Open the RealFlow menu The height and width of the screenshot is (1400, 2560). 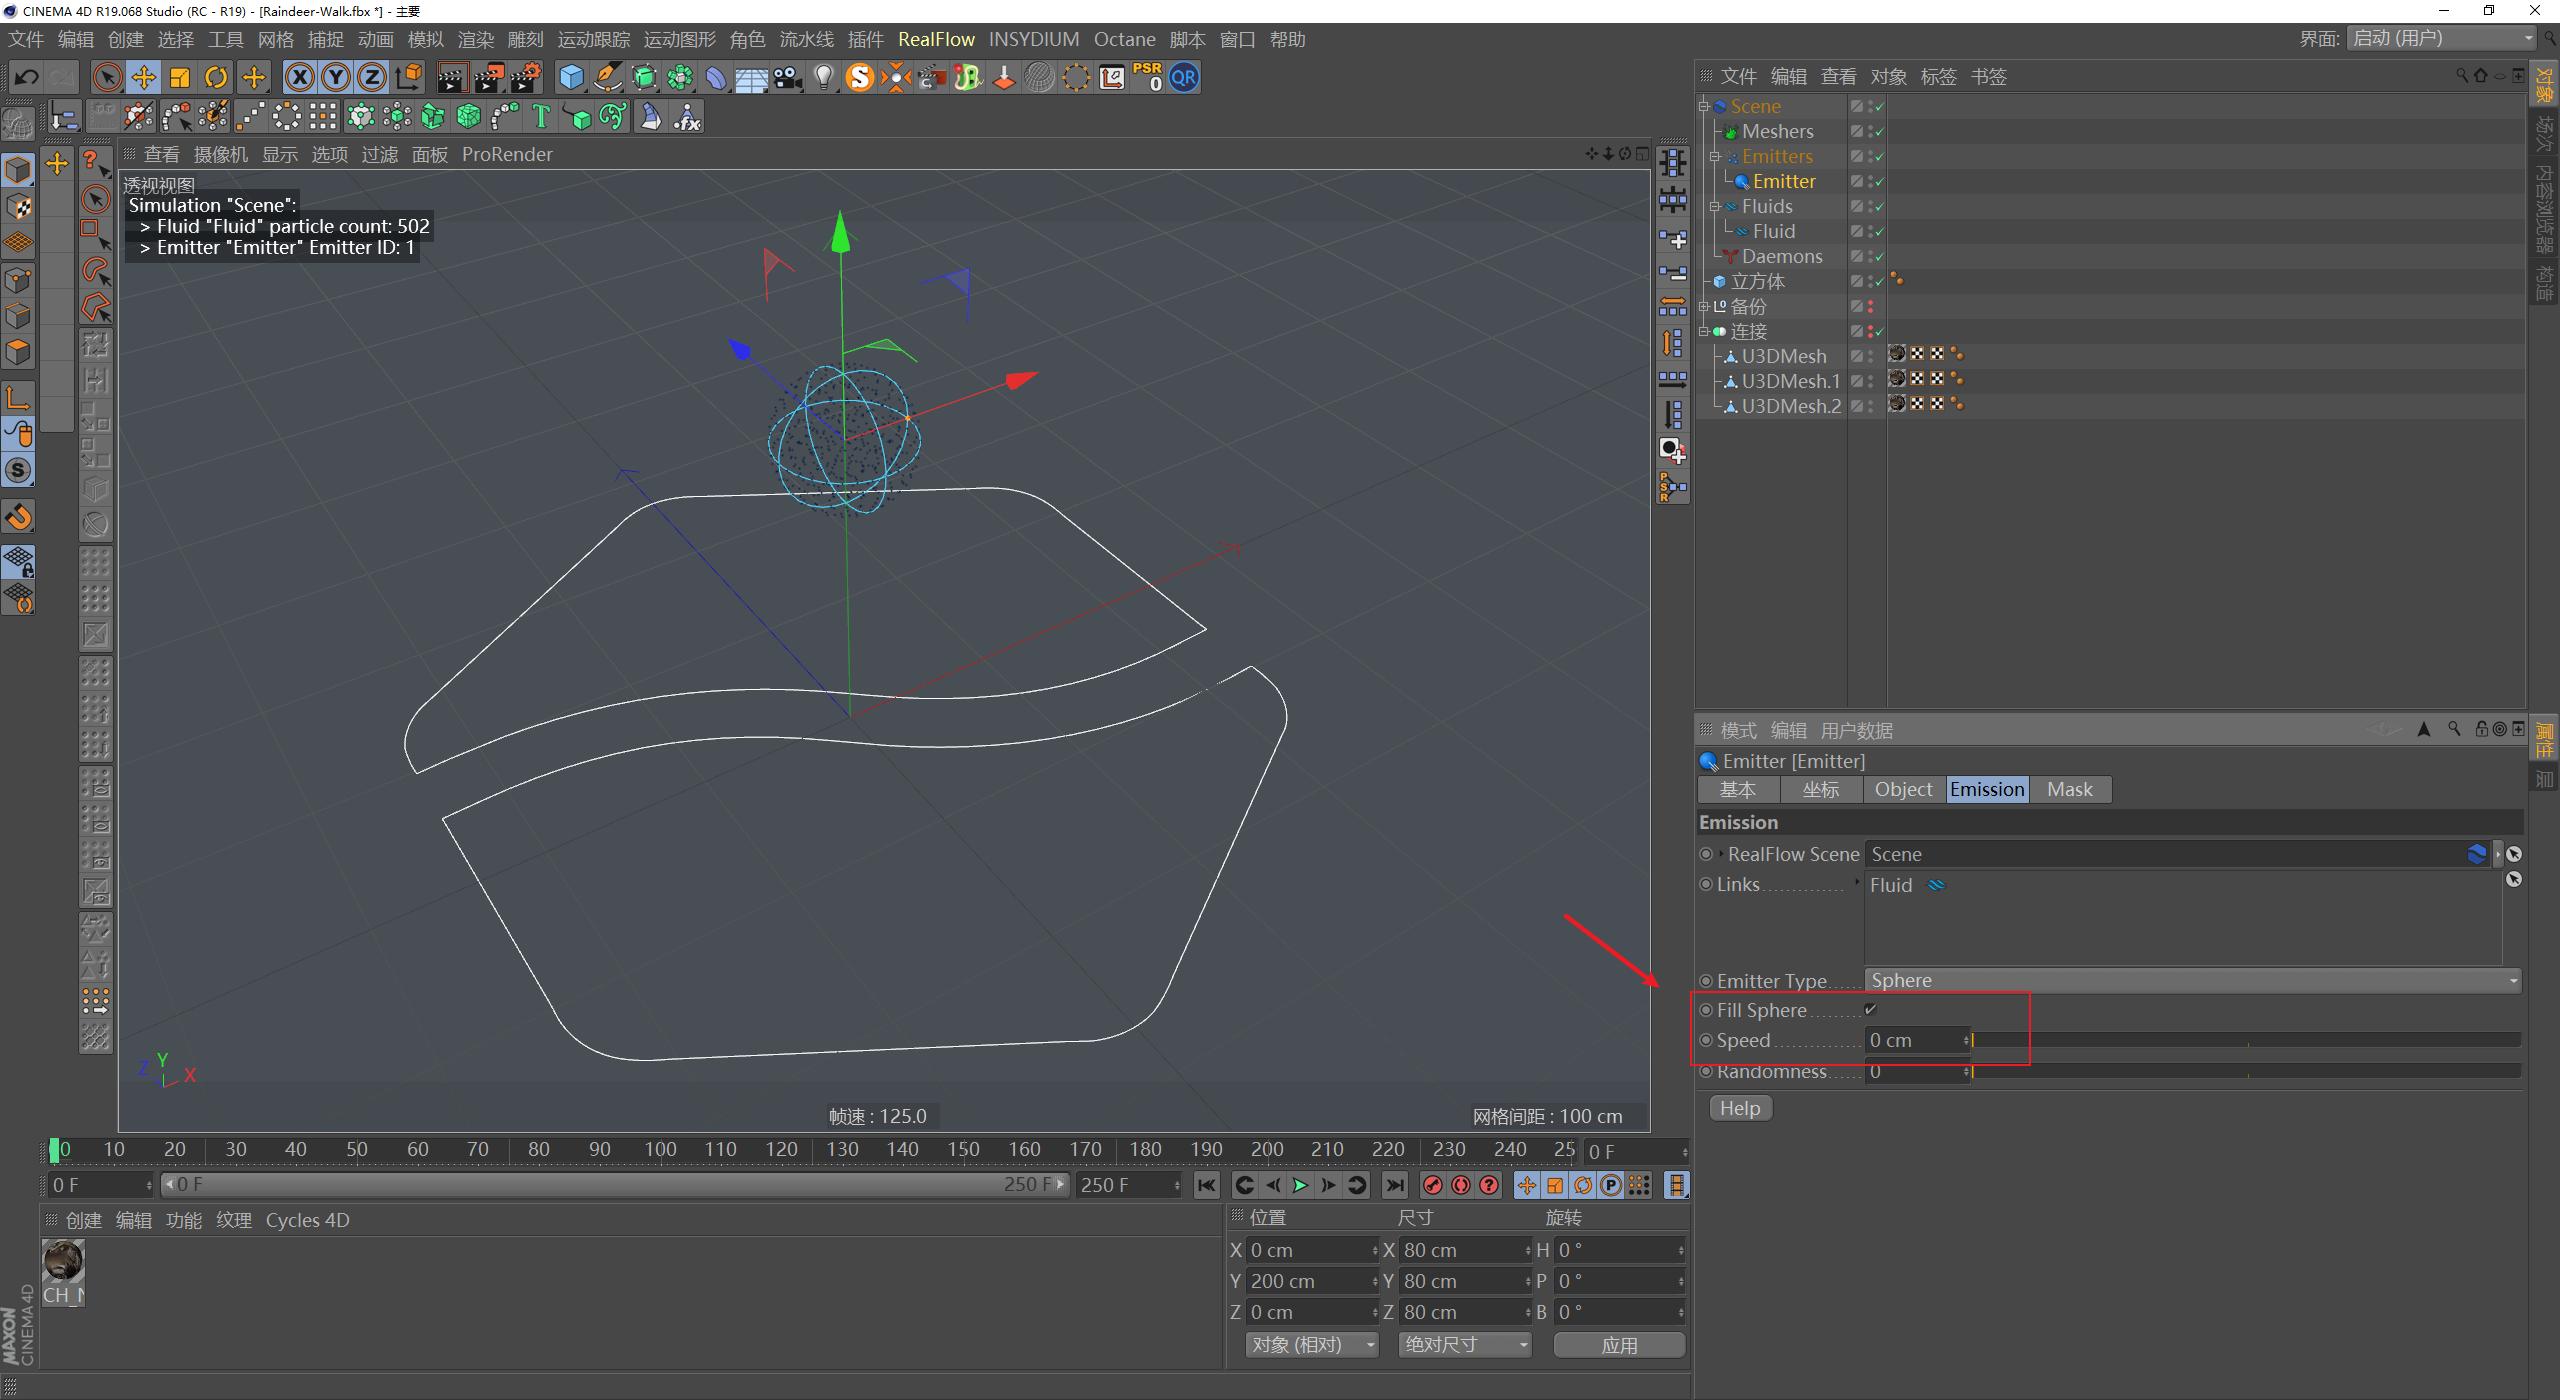(936, 39)
